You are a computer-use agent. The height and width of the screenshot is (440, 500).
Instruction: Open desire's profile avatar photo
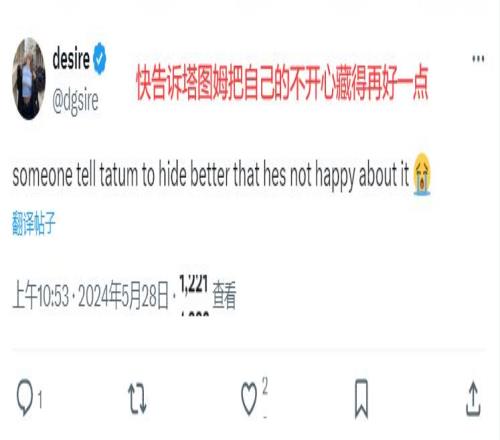coord(29,79)
